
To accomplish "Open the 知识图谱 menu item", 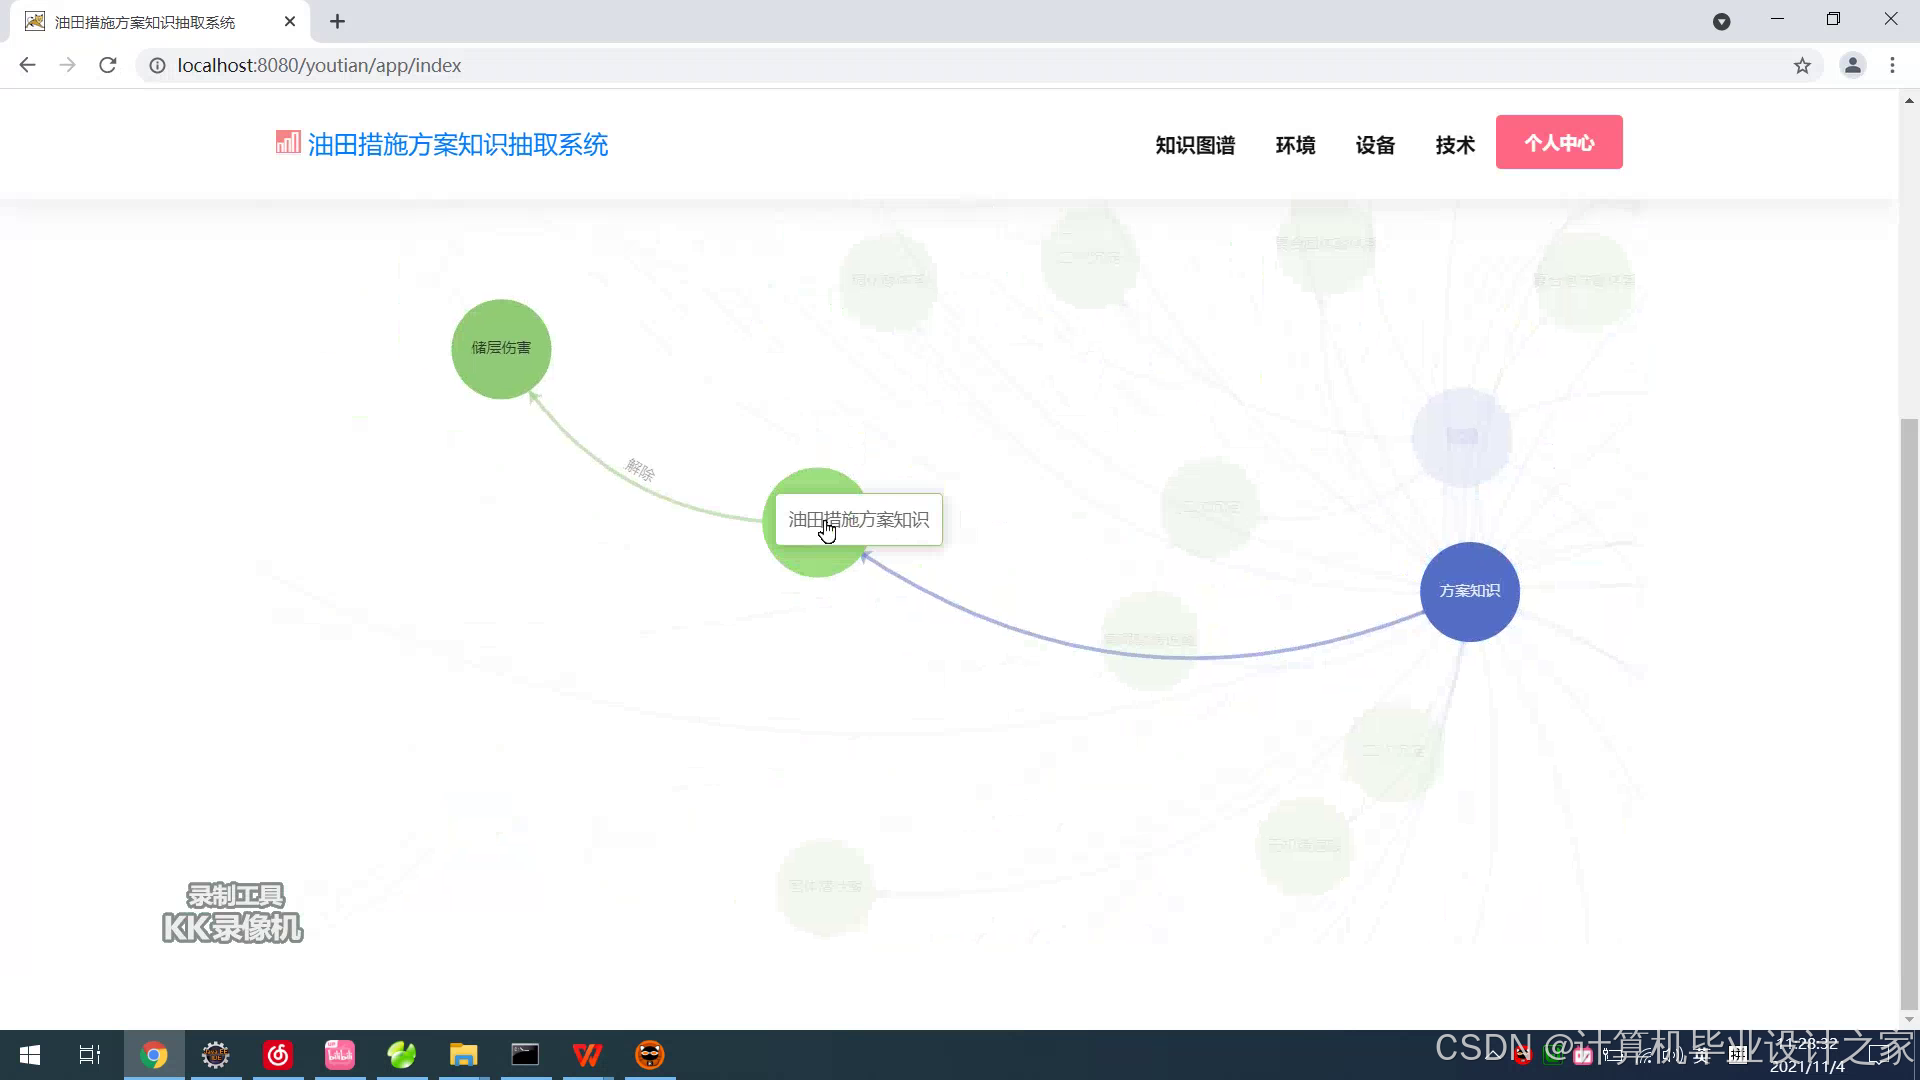I will (1195, 145).
